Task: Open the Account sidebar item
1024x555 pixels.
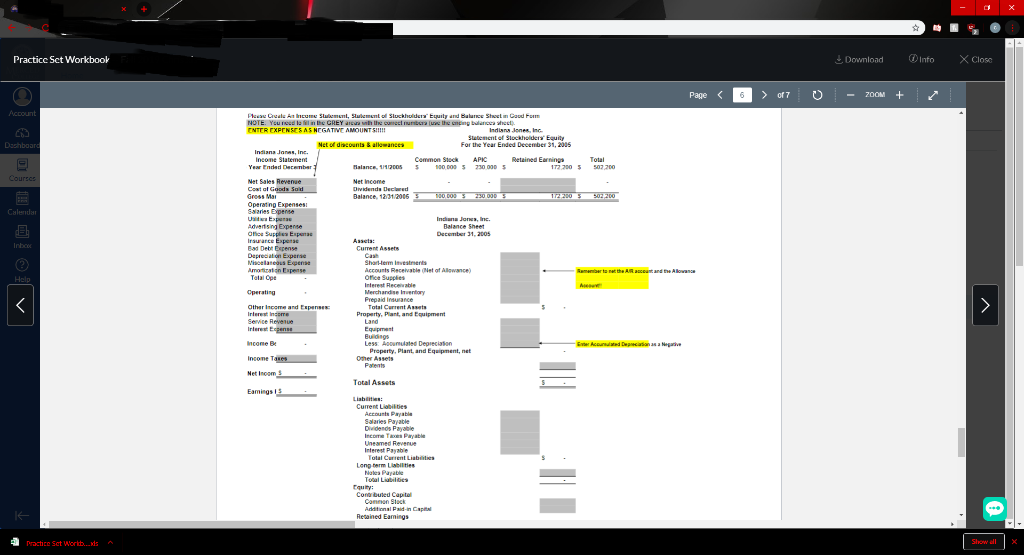Action: [22, 103]
